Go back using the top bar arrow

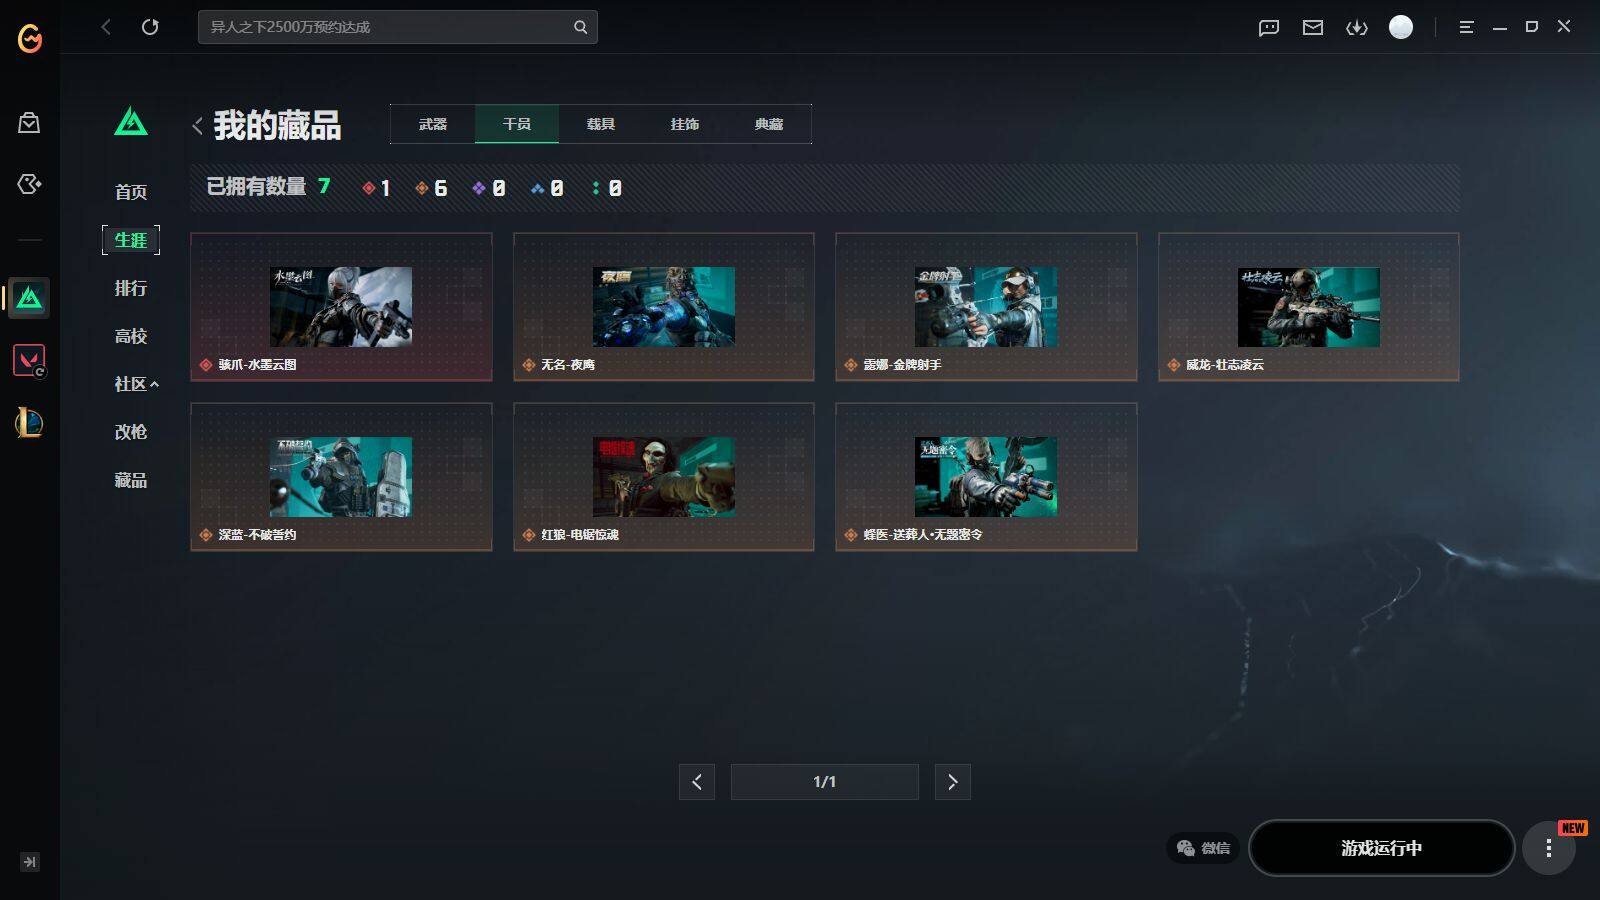click(106, 27)
